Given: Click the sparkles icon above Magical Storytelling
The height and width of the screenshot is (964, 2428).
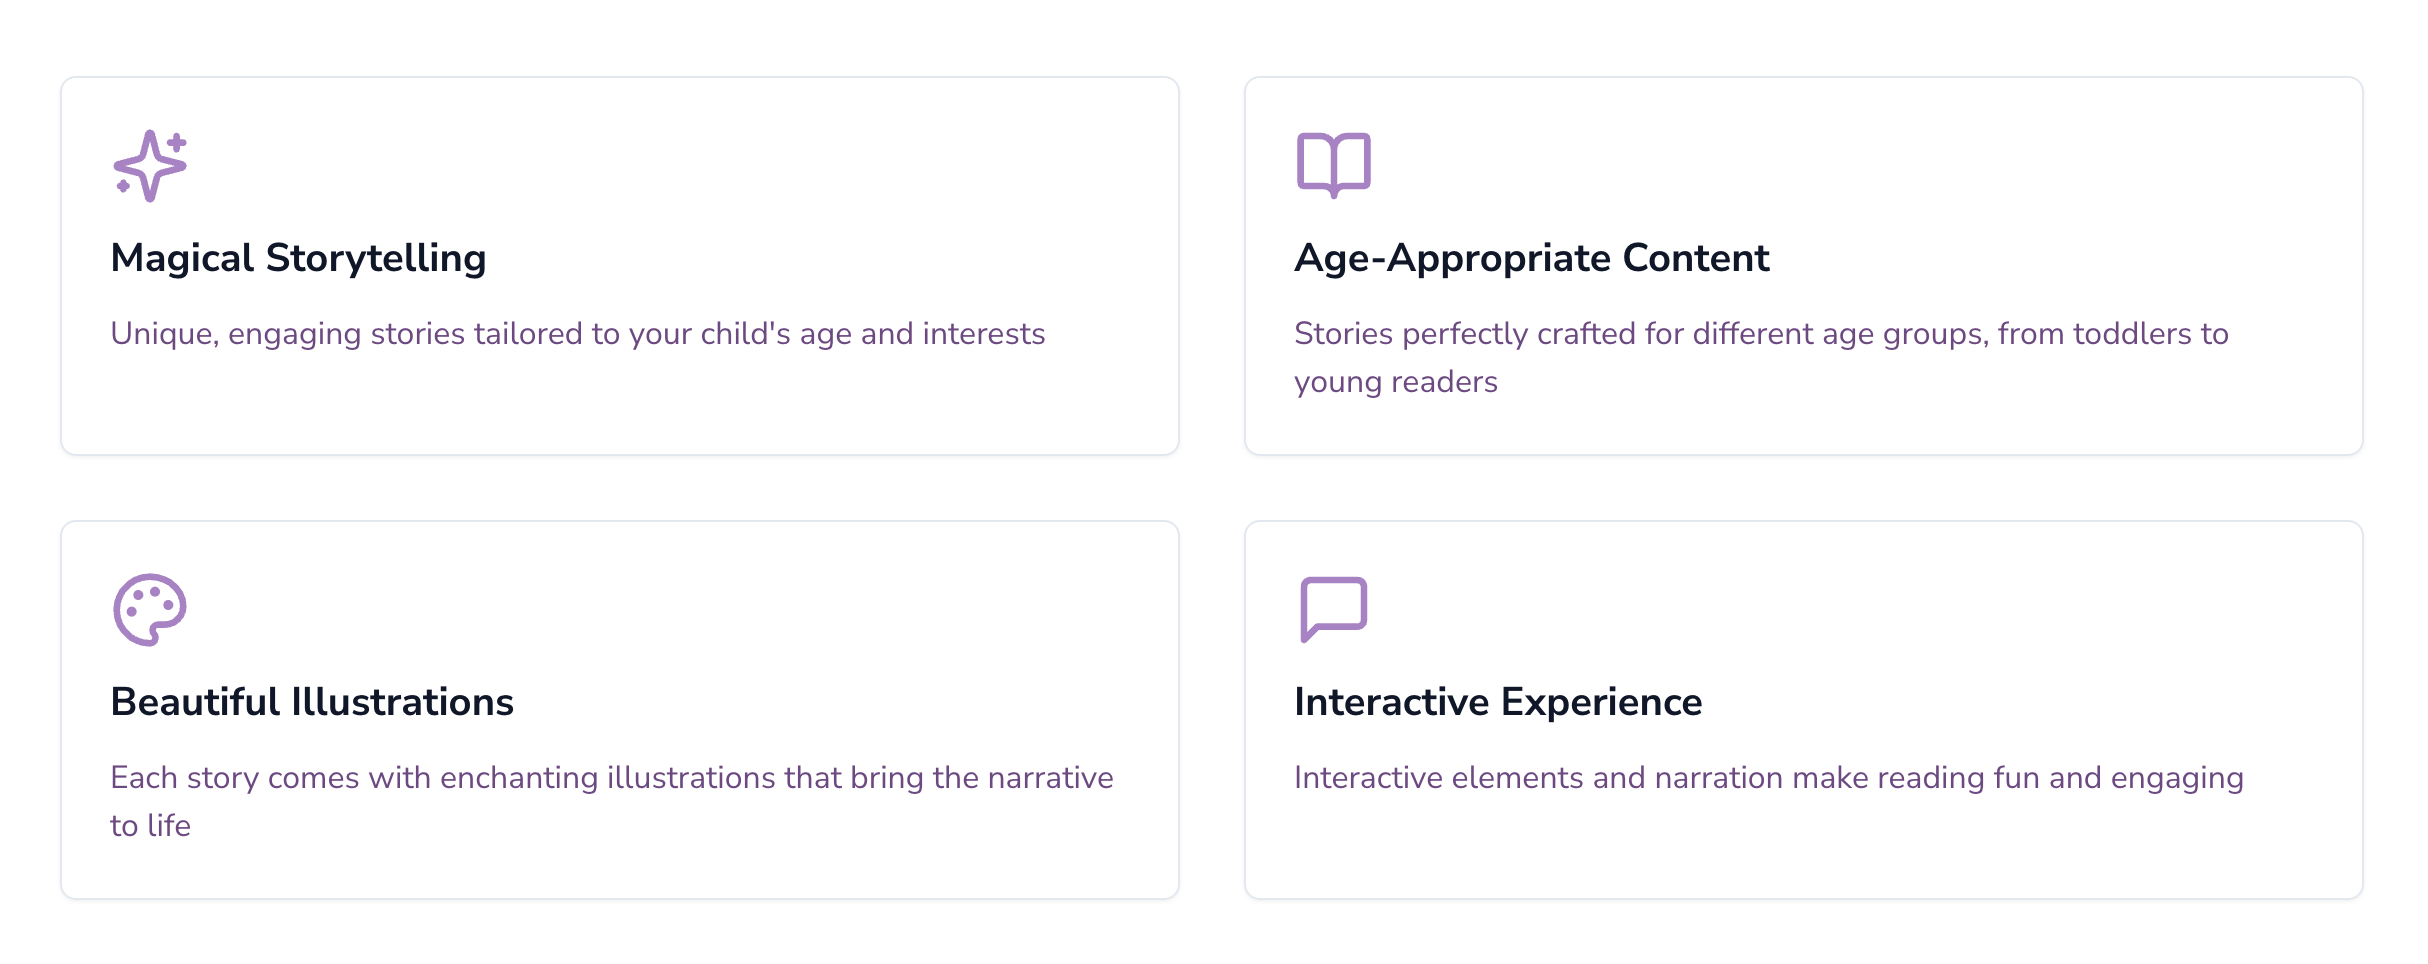Looking at the screenshot, I should click(150, 166).
